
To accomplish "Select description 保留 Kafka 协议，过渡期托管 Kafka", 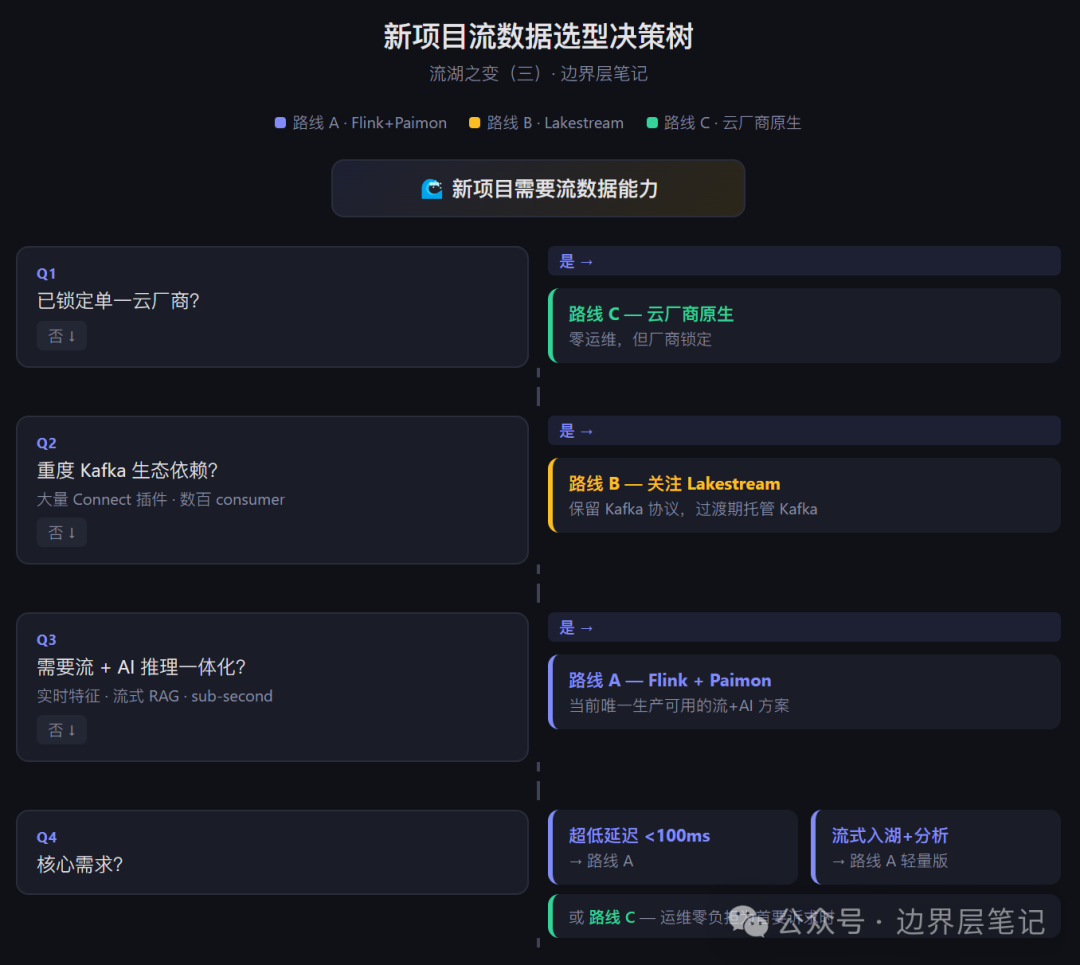I will (693, 509).
